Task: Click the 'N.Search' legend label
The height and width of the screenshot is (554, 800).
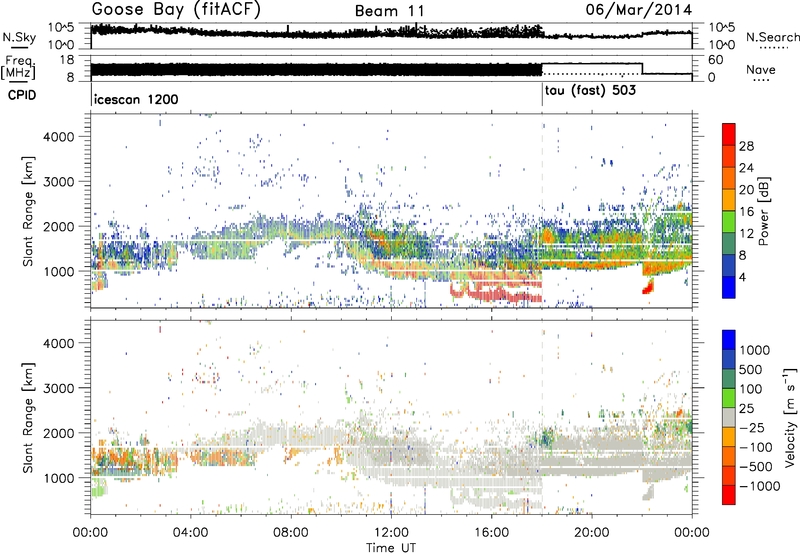Action: click(772, 37)
